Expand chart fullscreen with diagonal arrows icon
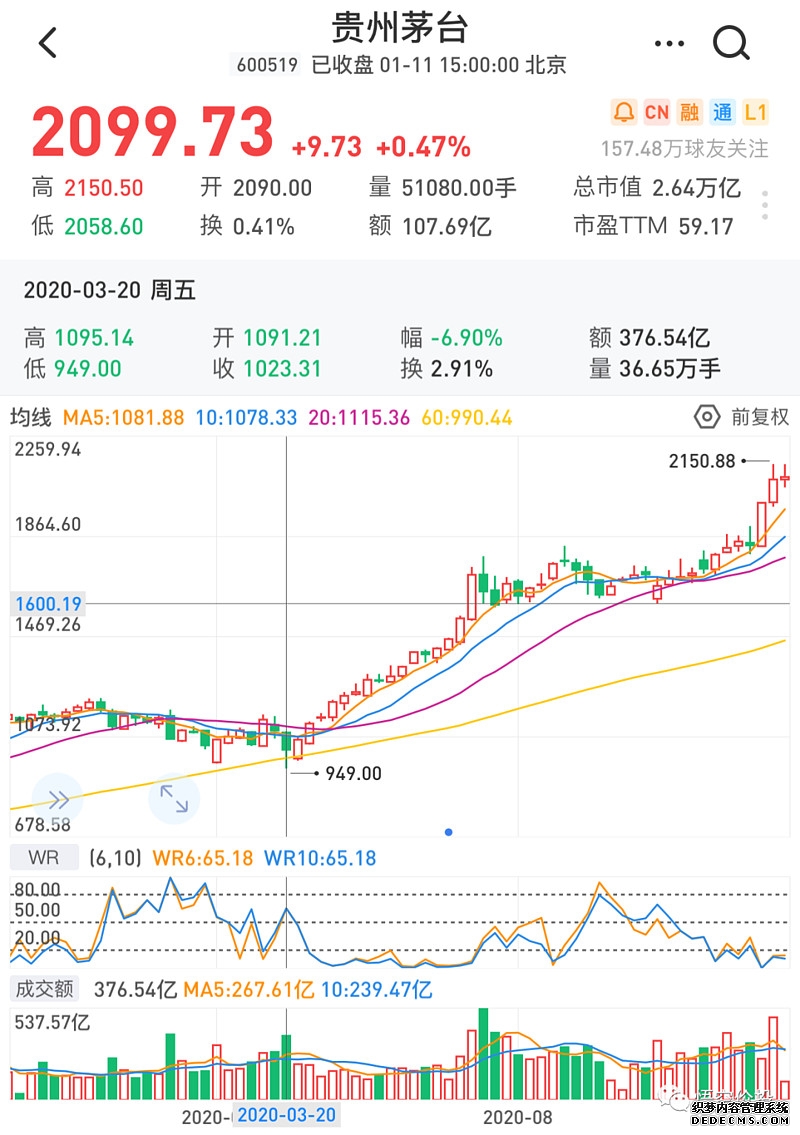 tap(175, 800)
